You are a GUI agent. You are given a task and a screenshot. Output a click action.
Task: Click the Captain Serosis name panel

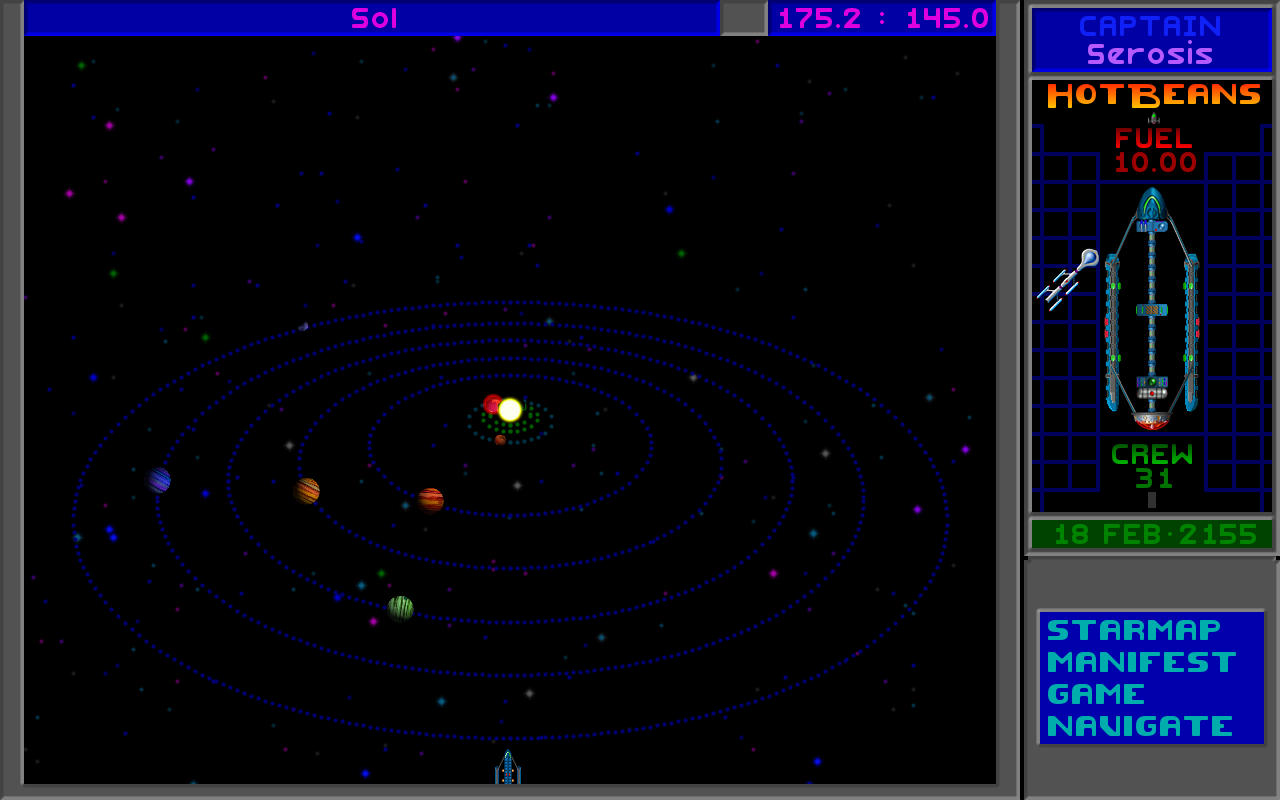1150,40
